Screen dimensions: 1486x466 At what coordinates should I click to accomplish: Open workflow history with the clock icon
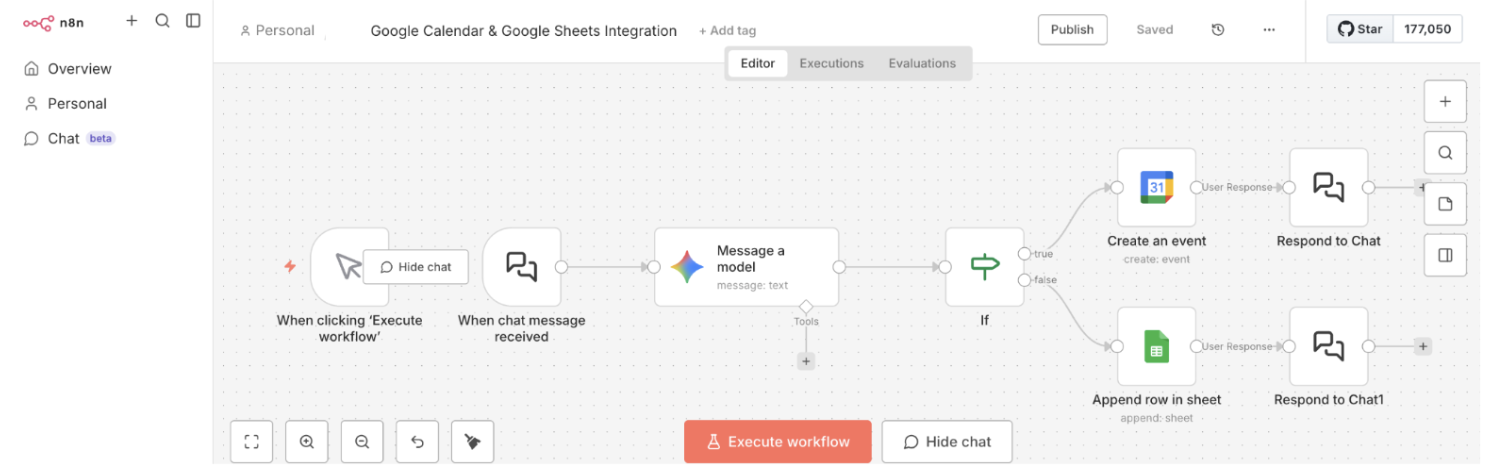coord(1218,30)
